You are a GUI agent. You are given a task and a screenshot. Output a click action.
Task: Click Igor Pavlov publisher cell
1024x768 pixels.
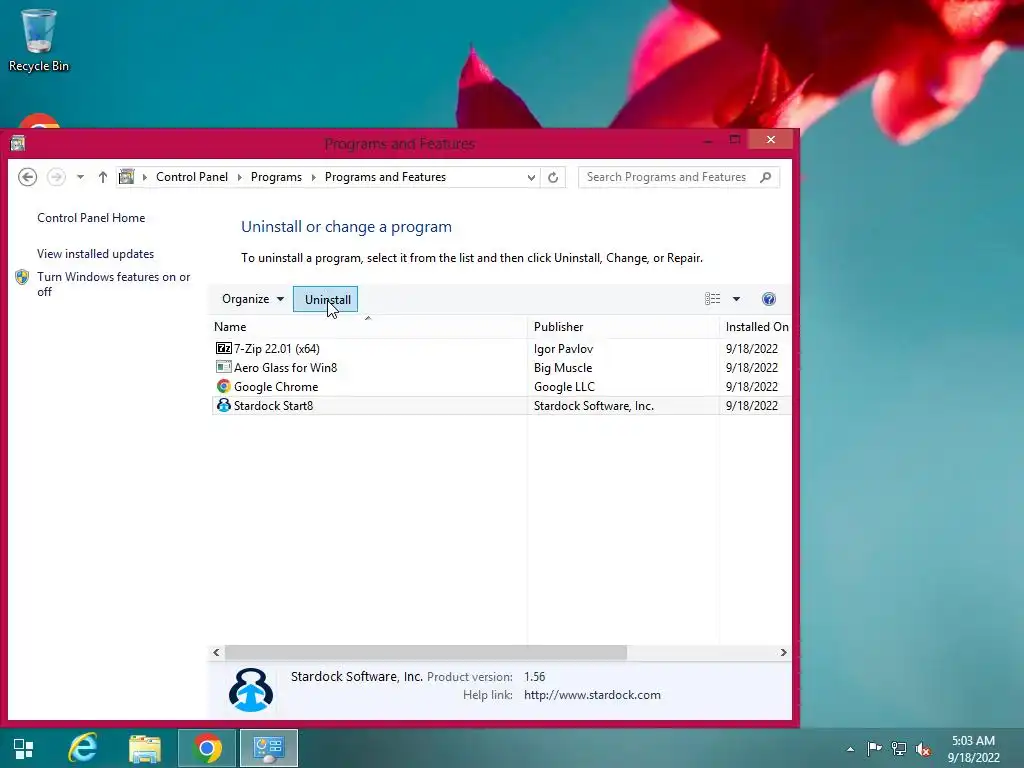coord(563,349)
